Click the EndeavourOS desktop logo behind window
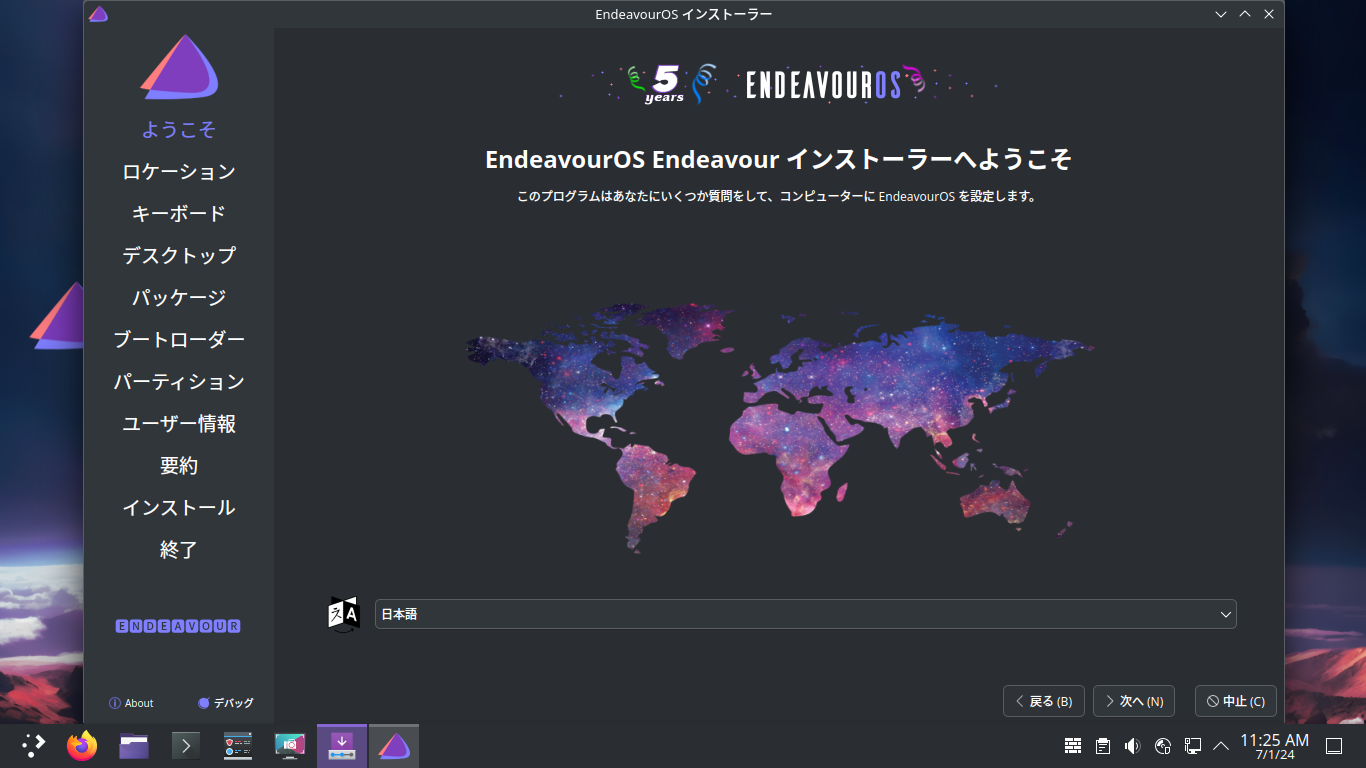This screenshot has width=1366, height=768. pos(56,318)
